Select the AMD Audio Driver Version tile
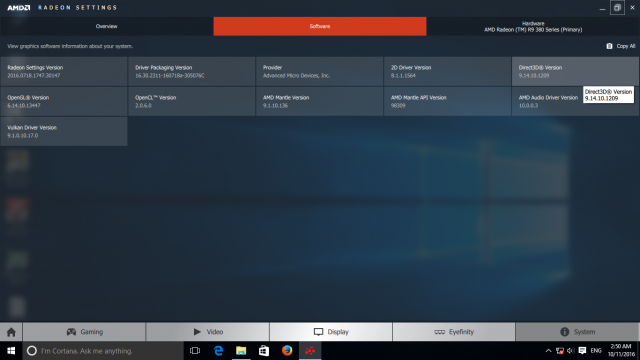 (575, 101)
